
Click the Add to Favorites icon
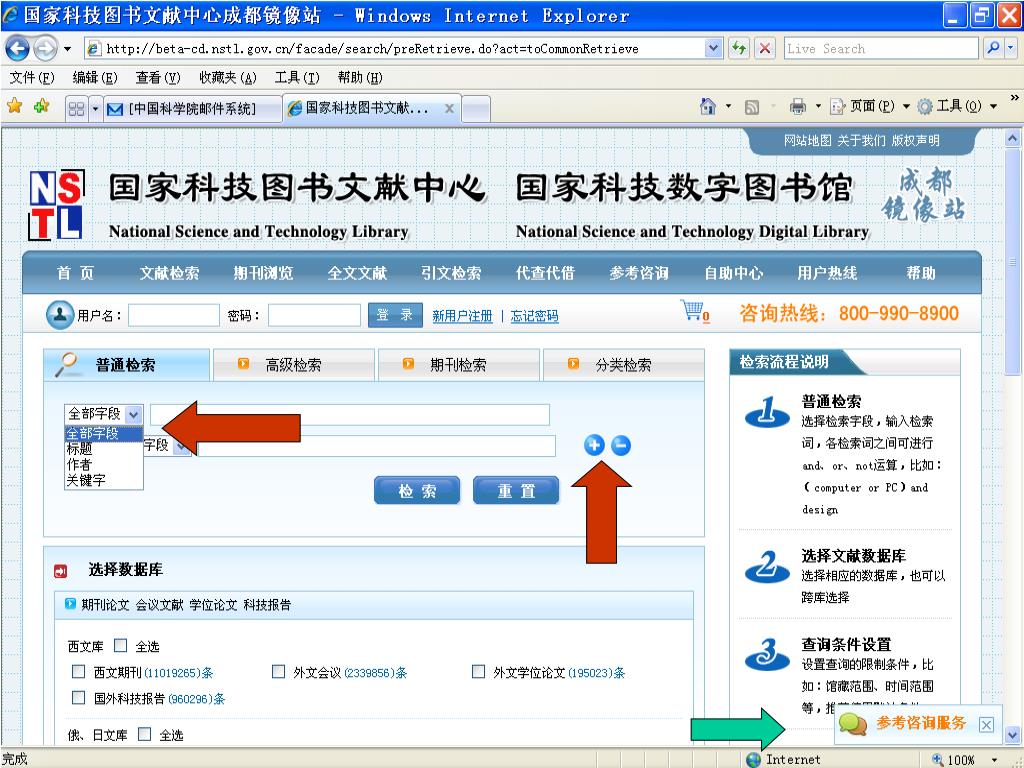(x=41, y=106)
